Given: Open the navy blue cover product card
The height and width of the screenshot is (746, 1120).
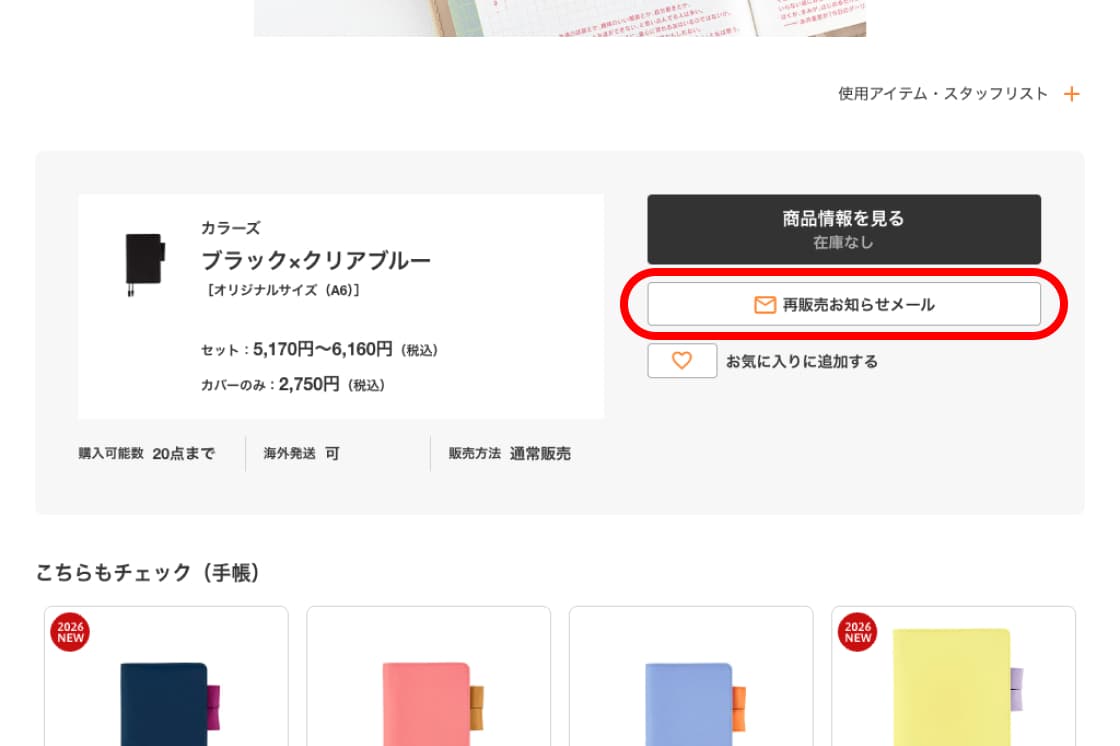Looking at the screenshot, I should point(166,690).
